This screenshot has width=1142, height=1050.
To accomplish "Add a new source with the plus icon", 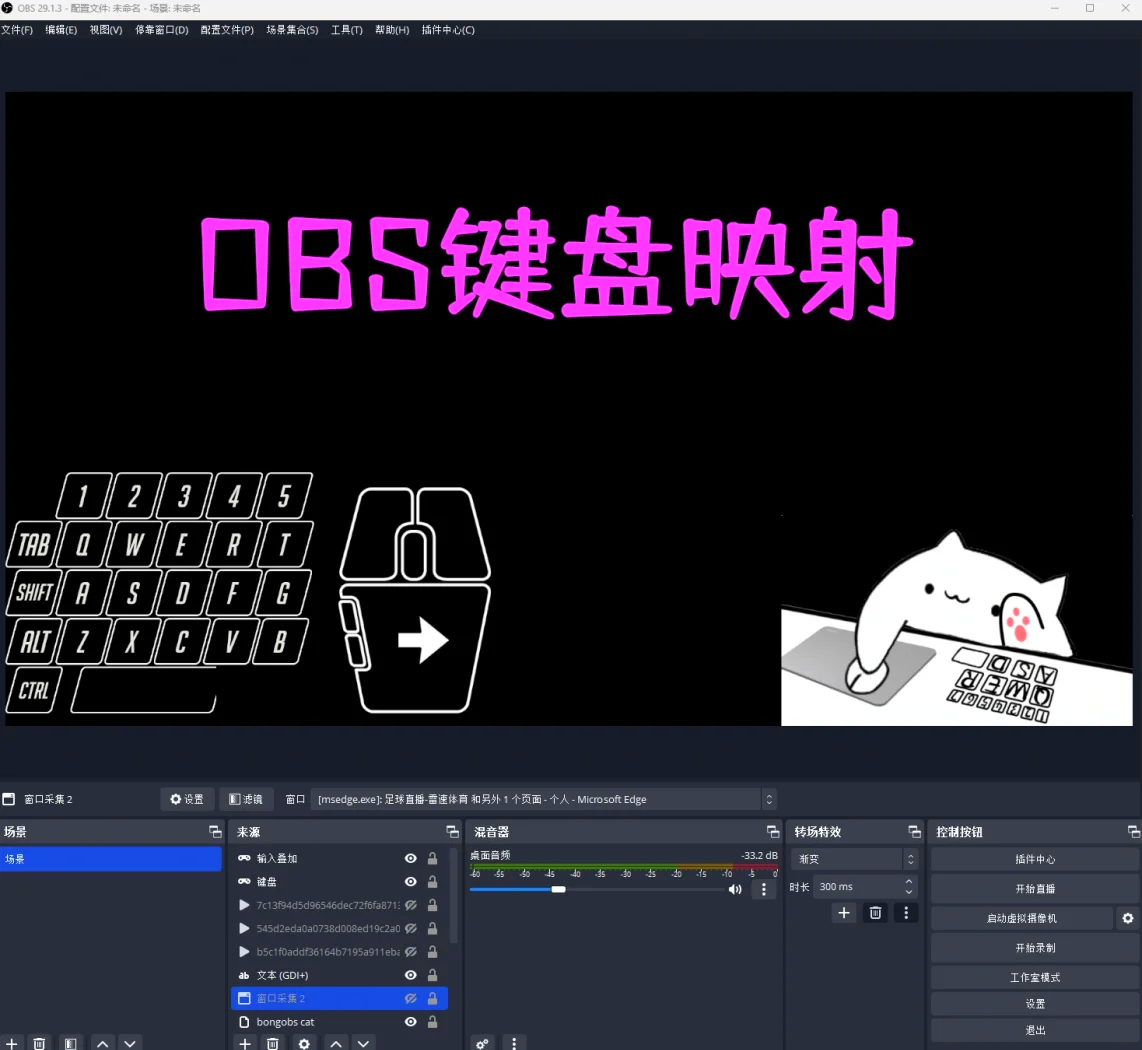I will point(245,1043).
